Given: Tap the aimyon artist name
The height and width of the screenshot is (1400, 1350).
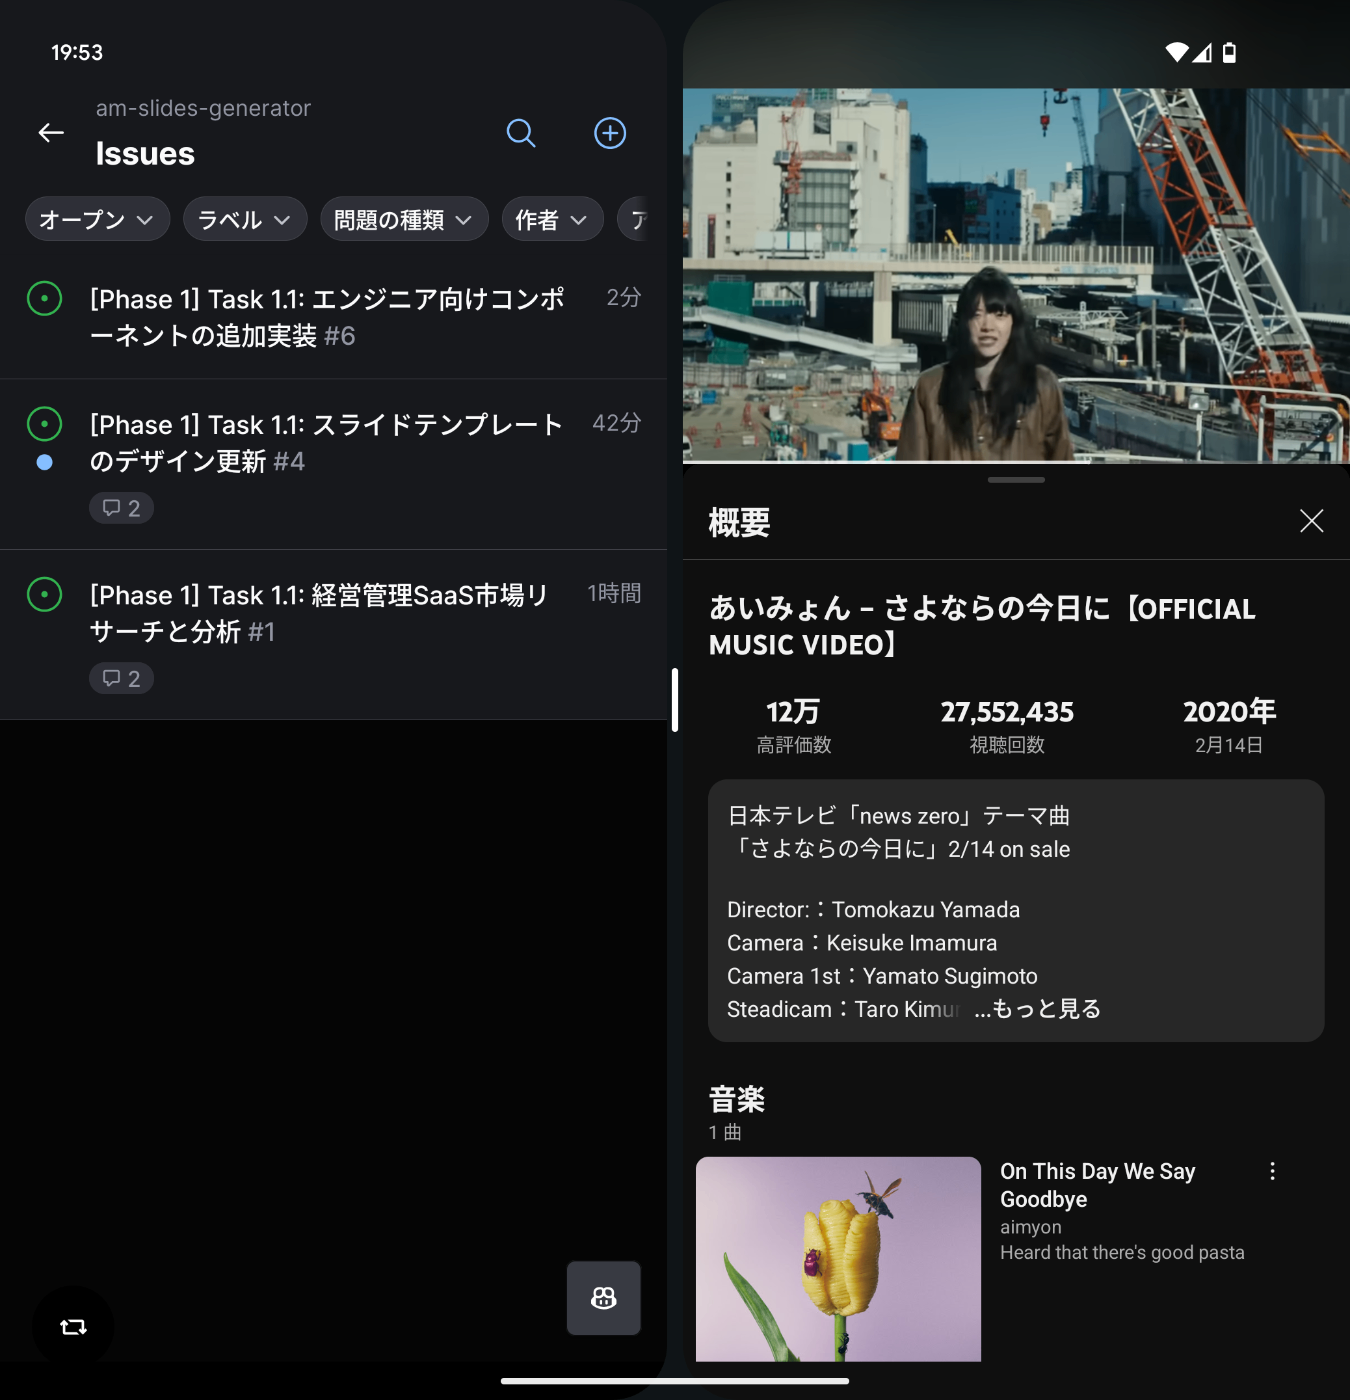Looking at the screenshot, I should [x=1031, y=1227].
